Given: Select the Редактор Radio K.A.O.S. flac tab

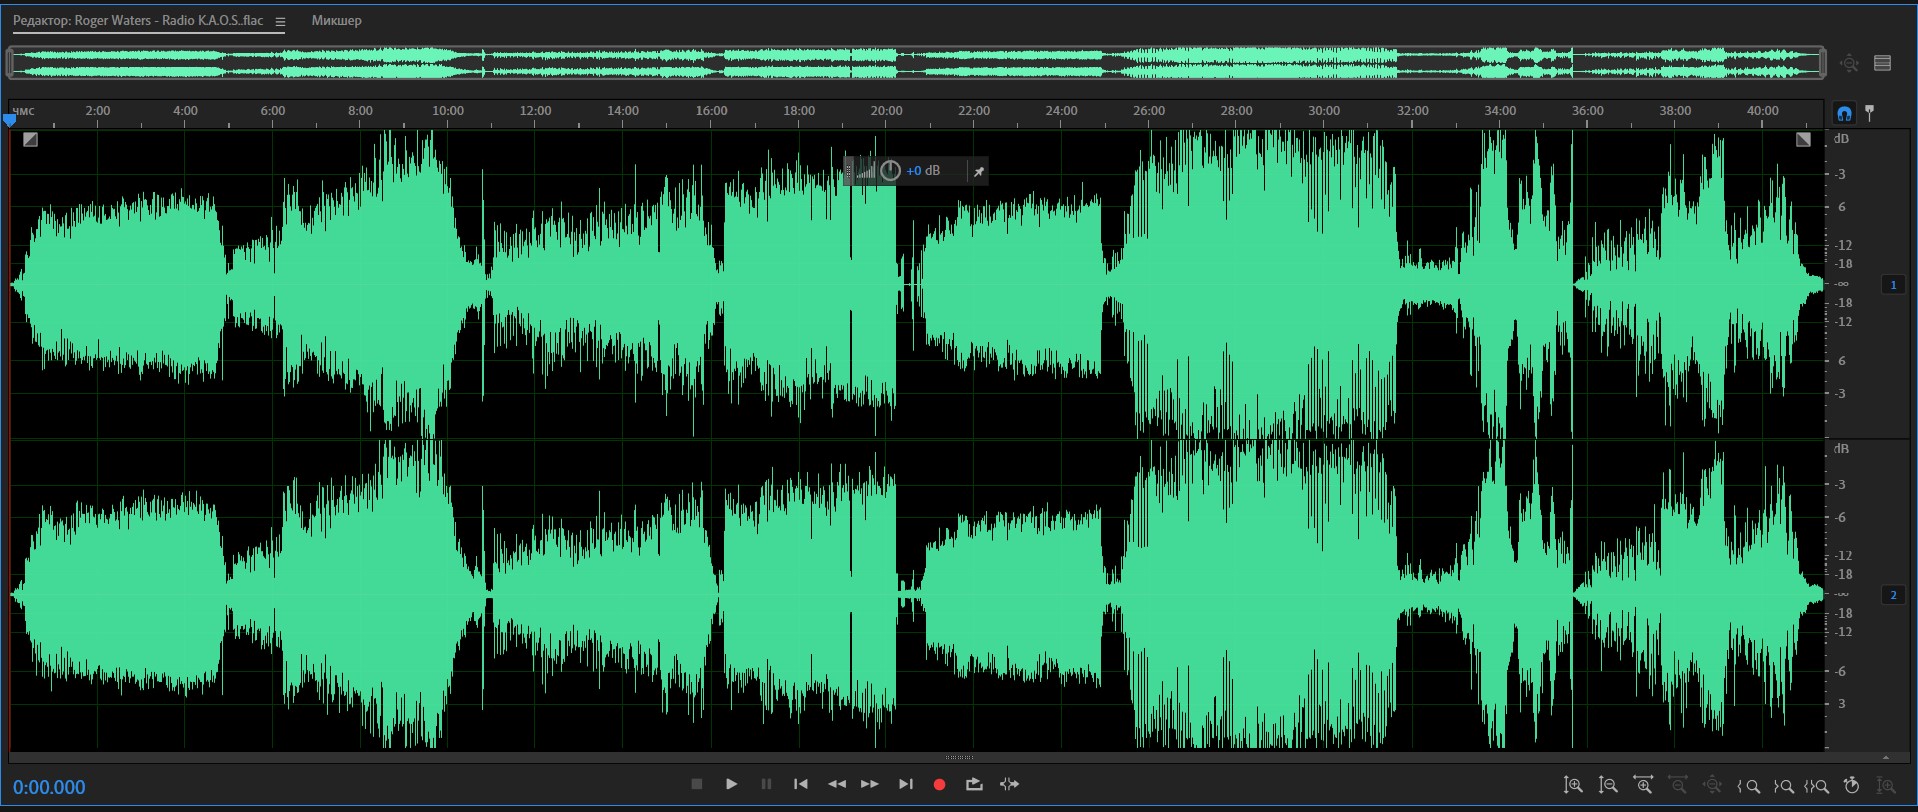Looking at the screenshot, I should 138,21.
